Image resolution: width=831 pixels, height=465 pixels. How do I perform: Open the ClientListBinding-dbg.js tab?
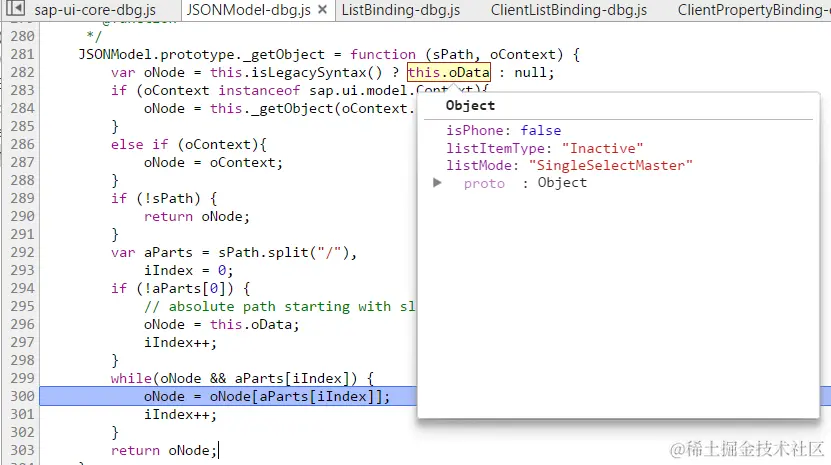tap(569, 10)
